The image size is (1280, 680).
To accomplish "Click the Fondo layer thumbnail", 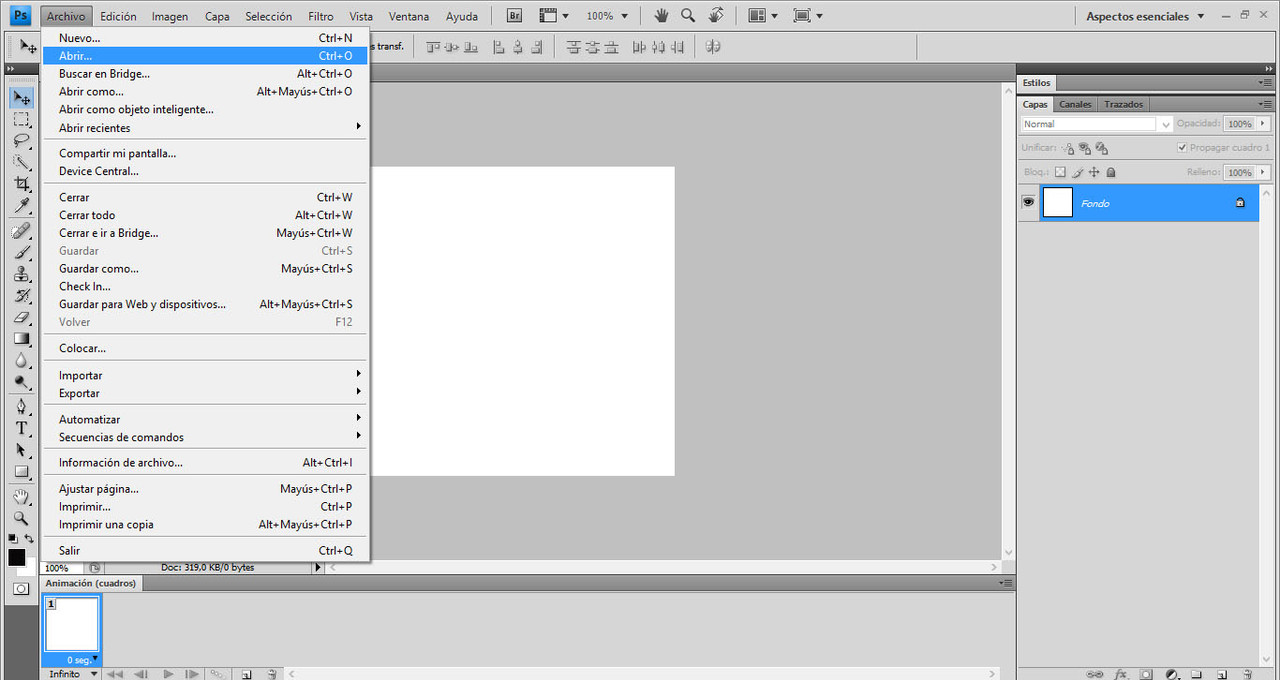I will (x=1057, y=203).
